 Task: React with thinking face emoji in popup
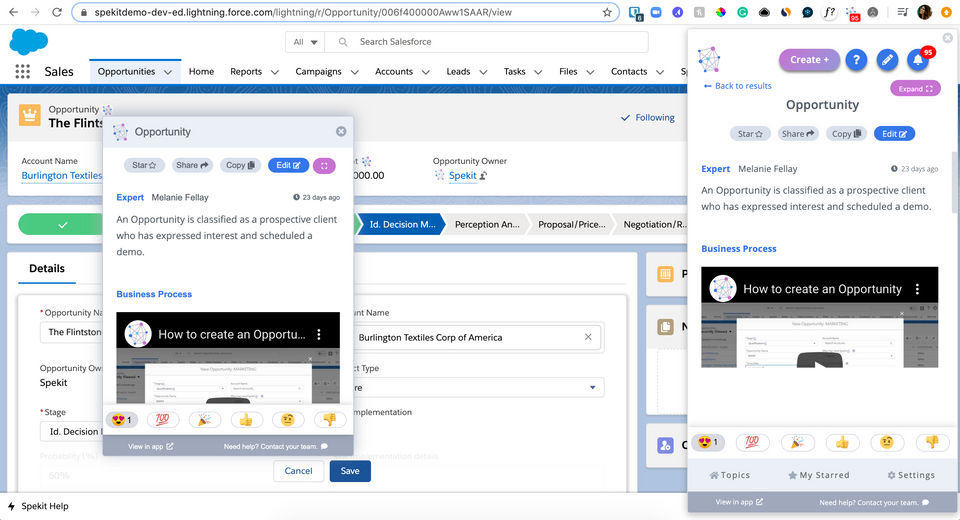[288, 420]
